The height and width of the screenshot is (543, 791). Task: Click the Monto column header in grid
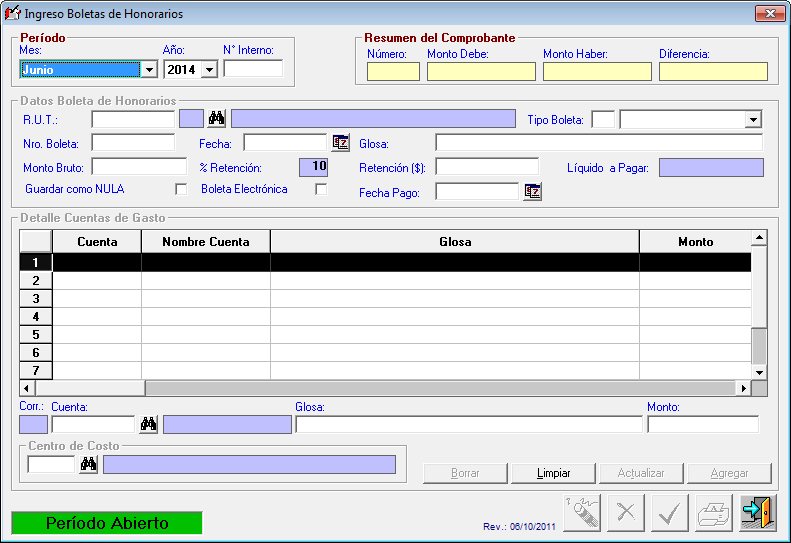click(696, 241)
